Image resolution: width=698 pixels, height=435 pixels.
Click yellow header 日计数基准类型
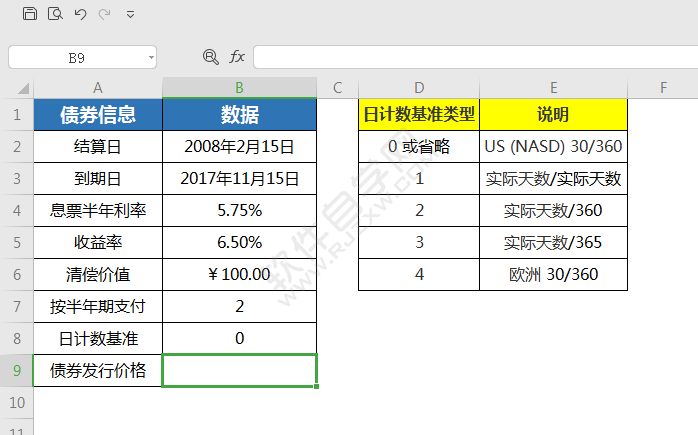[419, 114]
